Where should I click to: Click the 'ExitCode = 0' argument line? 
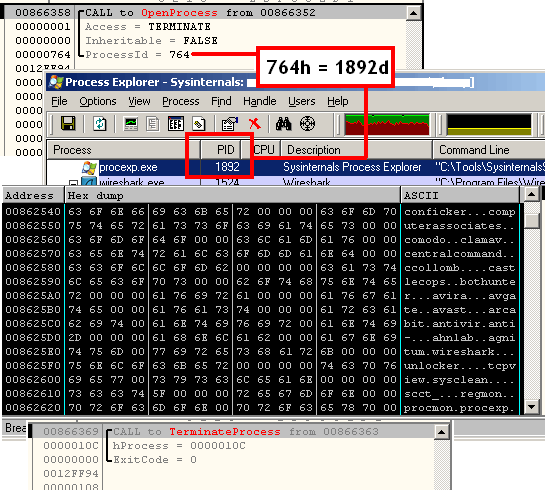[x=155, y=460]
